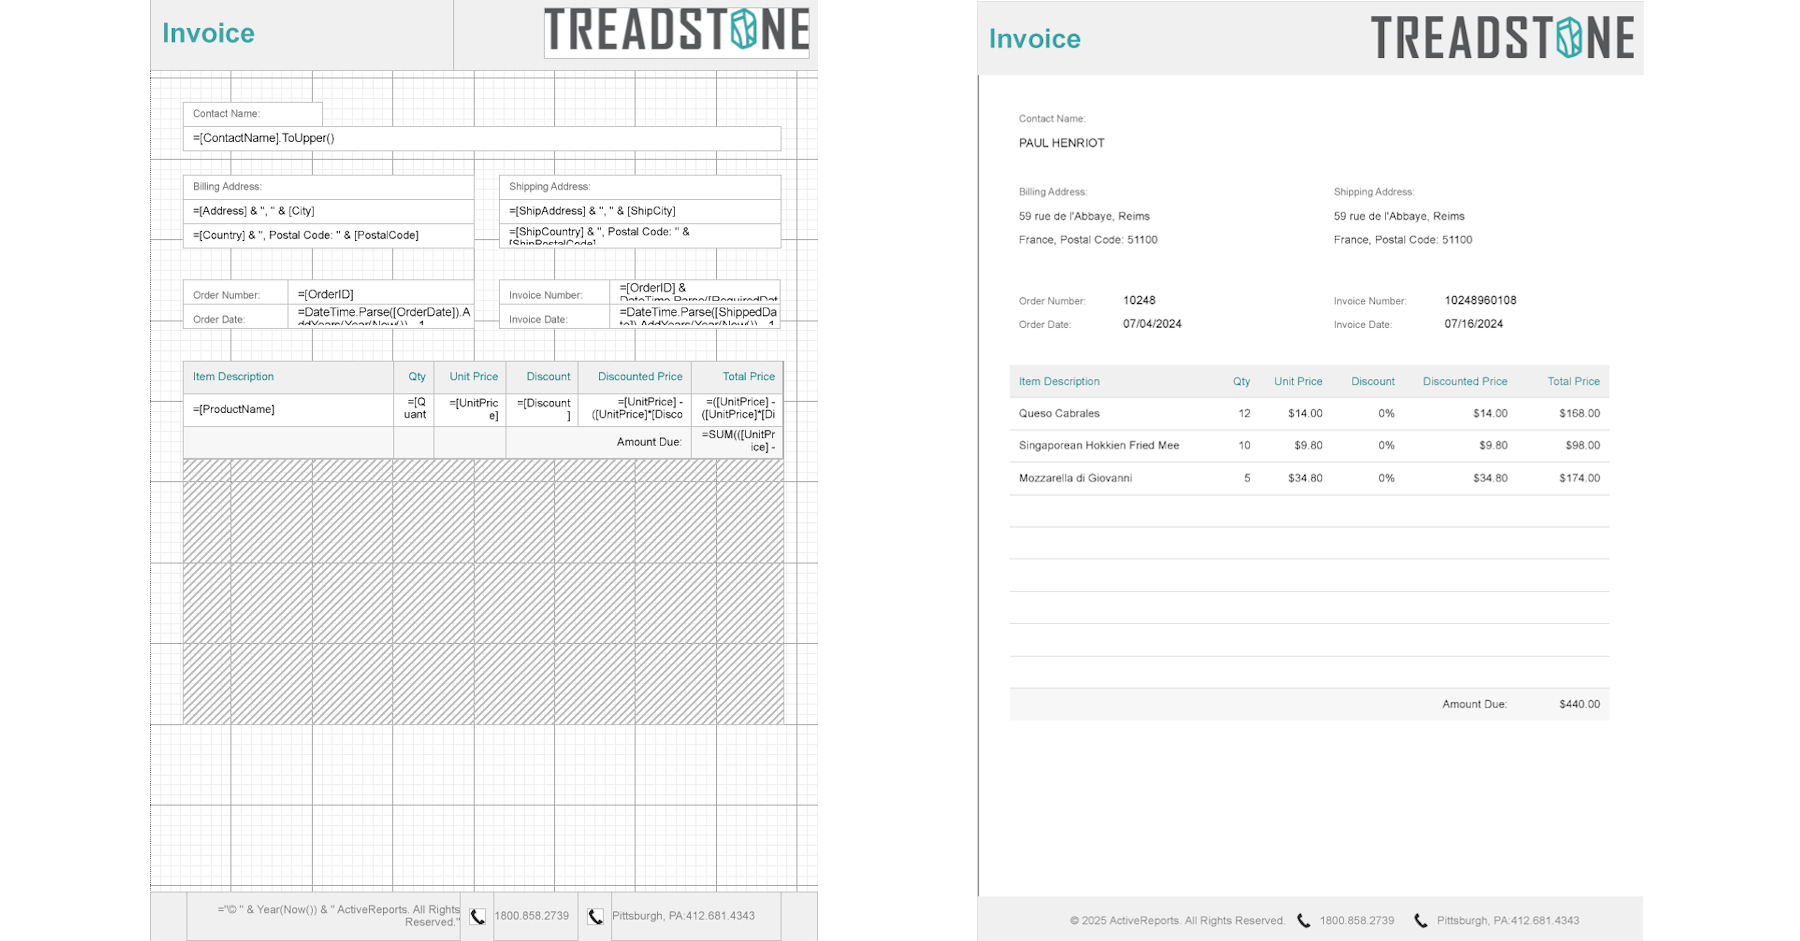
Task: Click the Treadstone logo in the preview header
Action: point(1502,37)
